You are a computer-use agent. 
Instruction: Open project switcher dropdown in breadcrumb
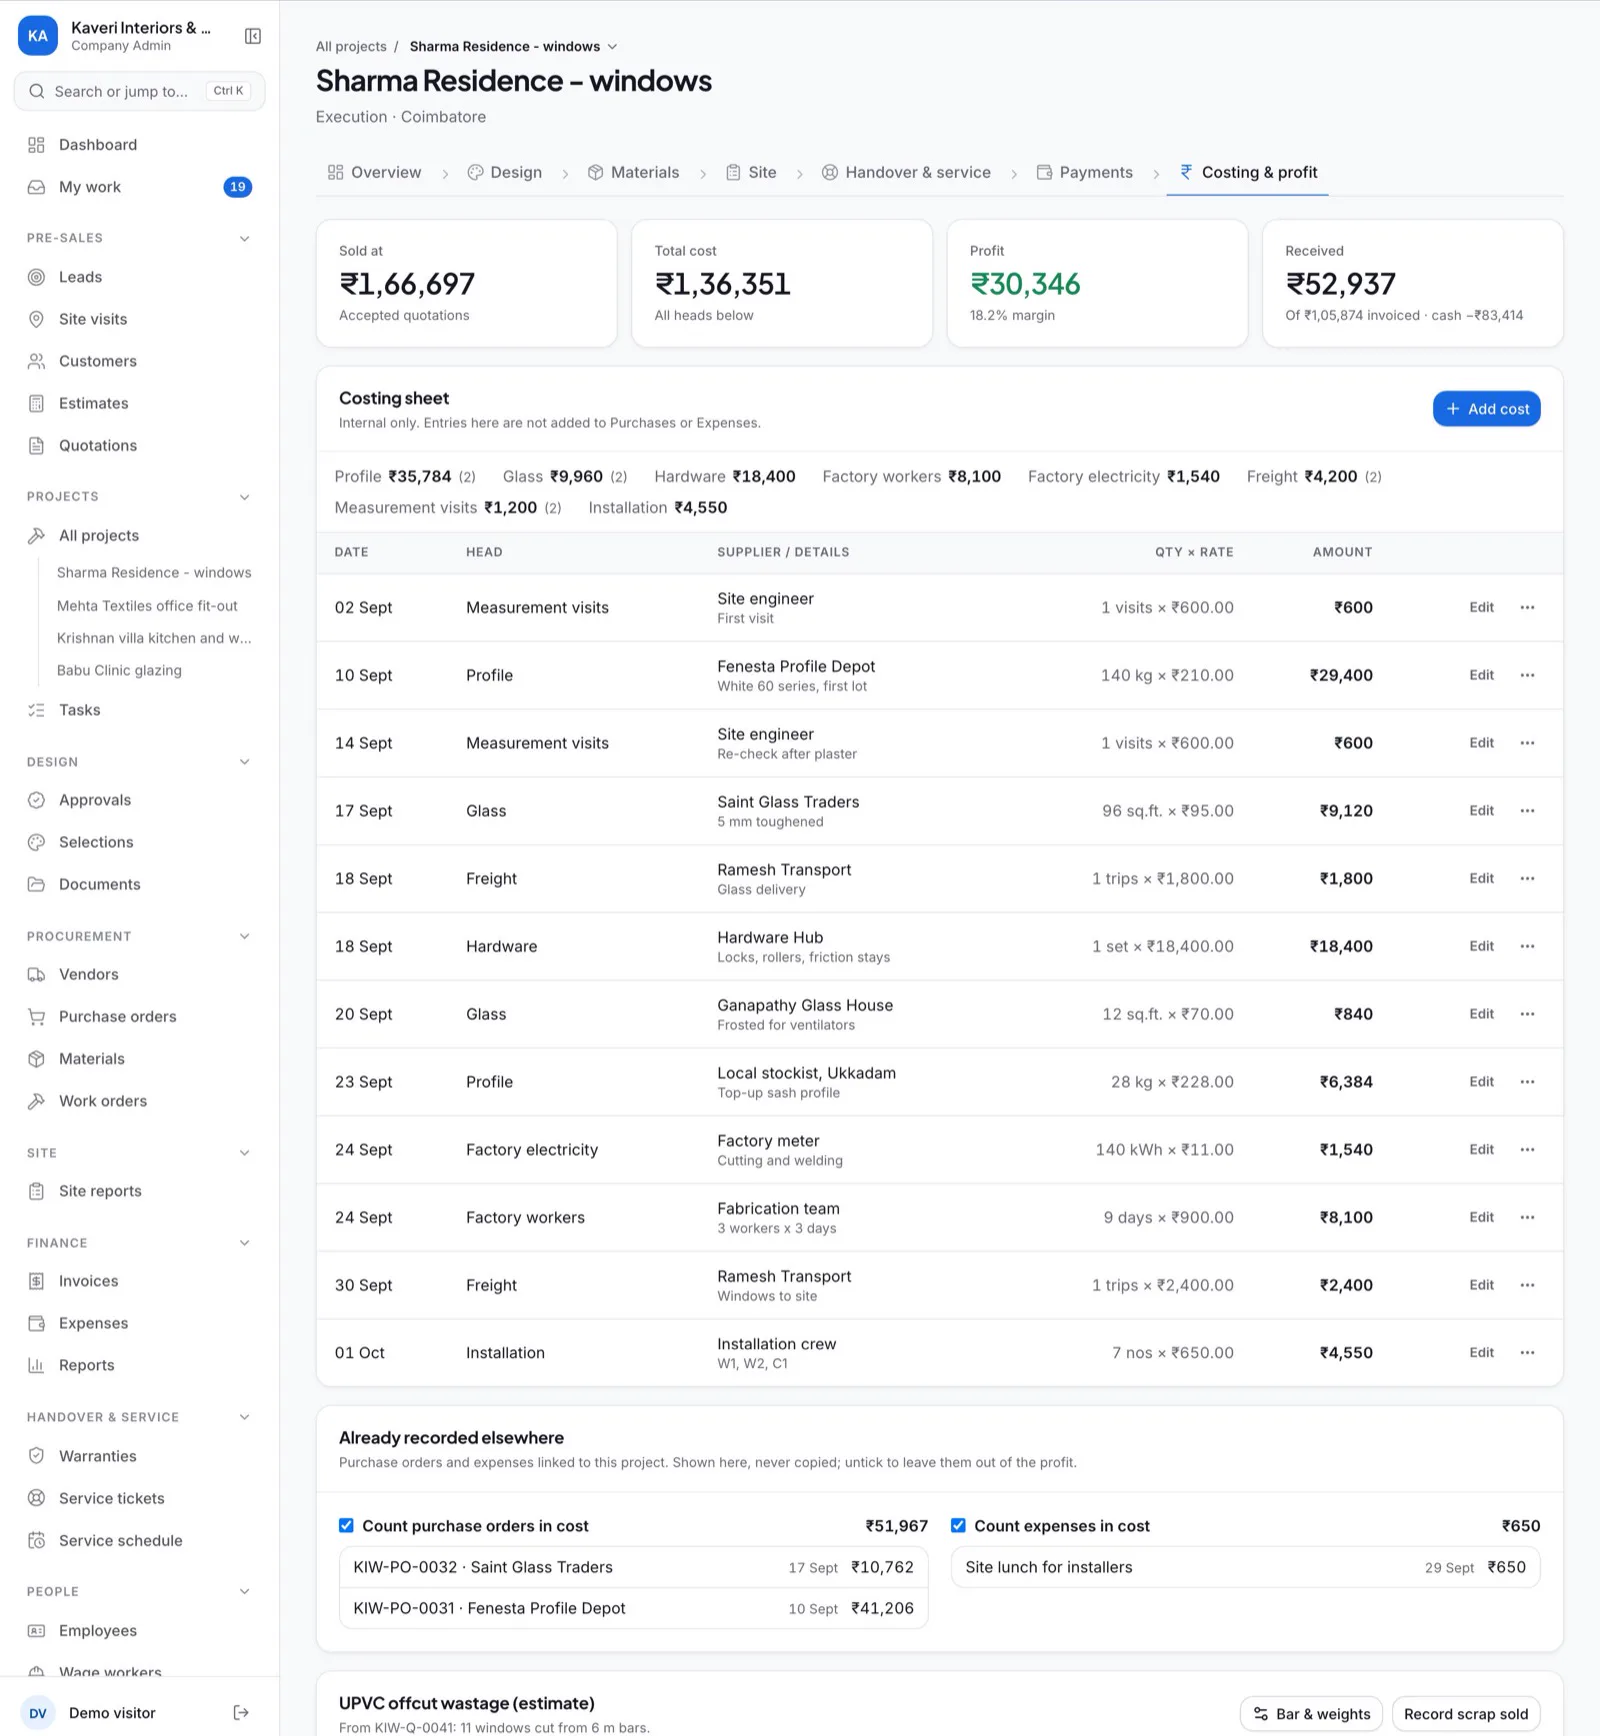coord(612,47)
